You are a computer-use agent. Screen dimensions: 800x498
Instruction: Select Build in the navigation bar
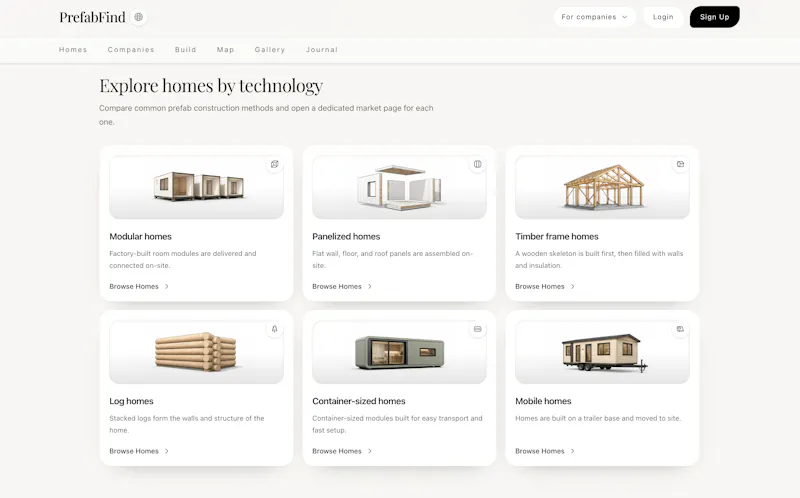[x=185, y=49]
